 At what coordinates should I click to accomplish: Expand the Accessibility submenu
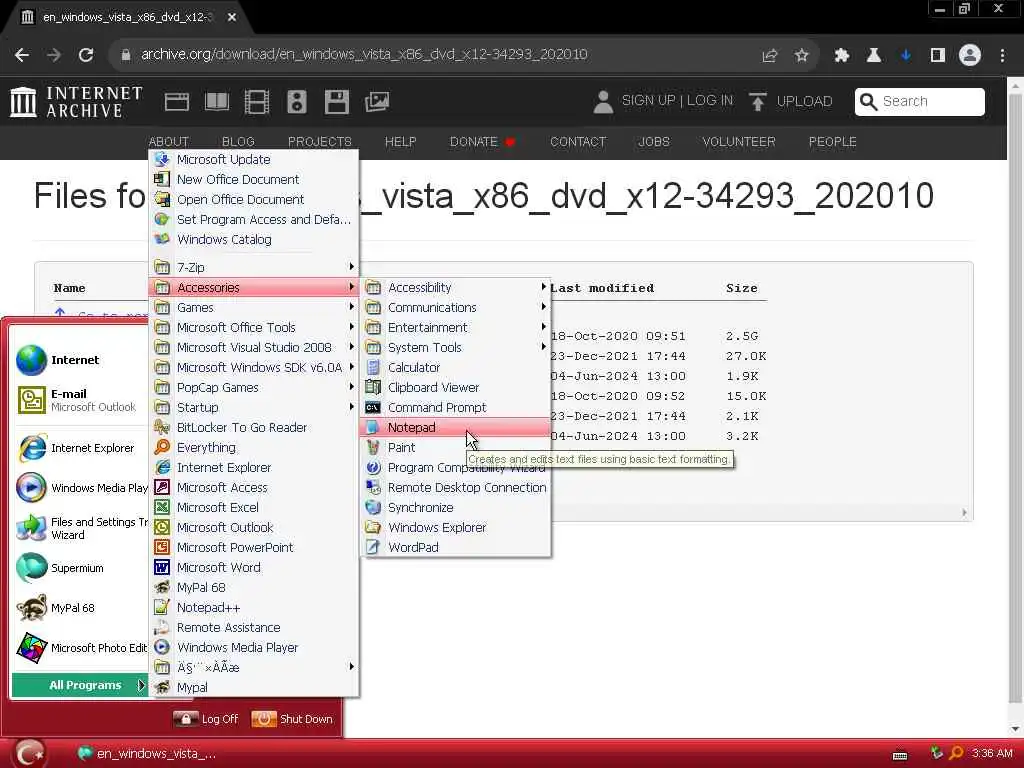coord(455,287)
